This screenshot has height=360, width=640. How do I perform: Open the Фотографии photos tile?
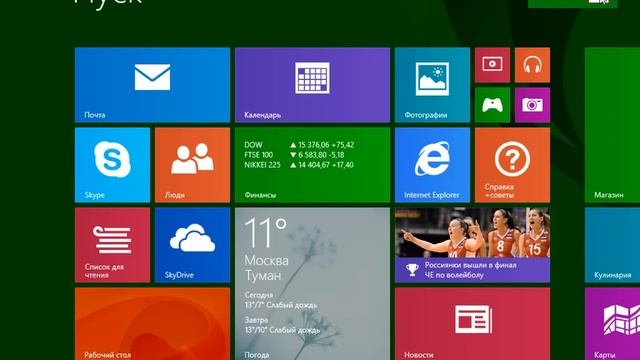pos(432,85)
